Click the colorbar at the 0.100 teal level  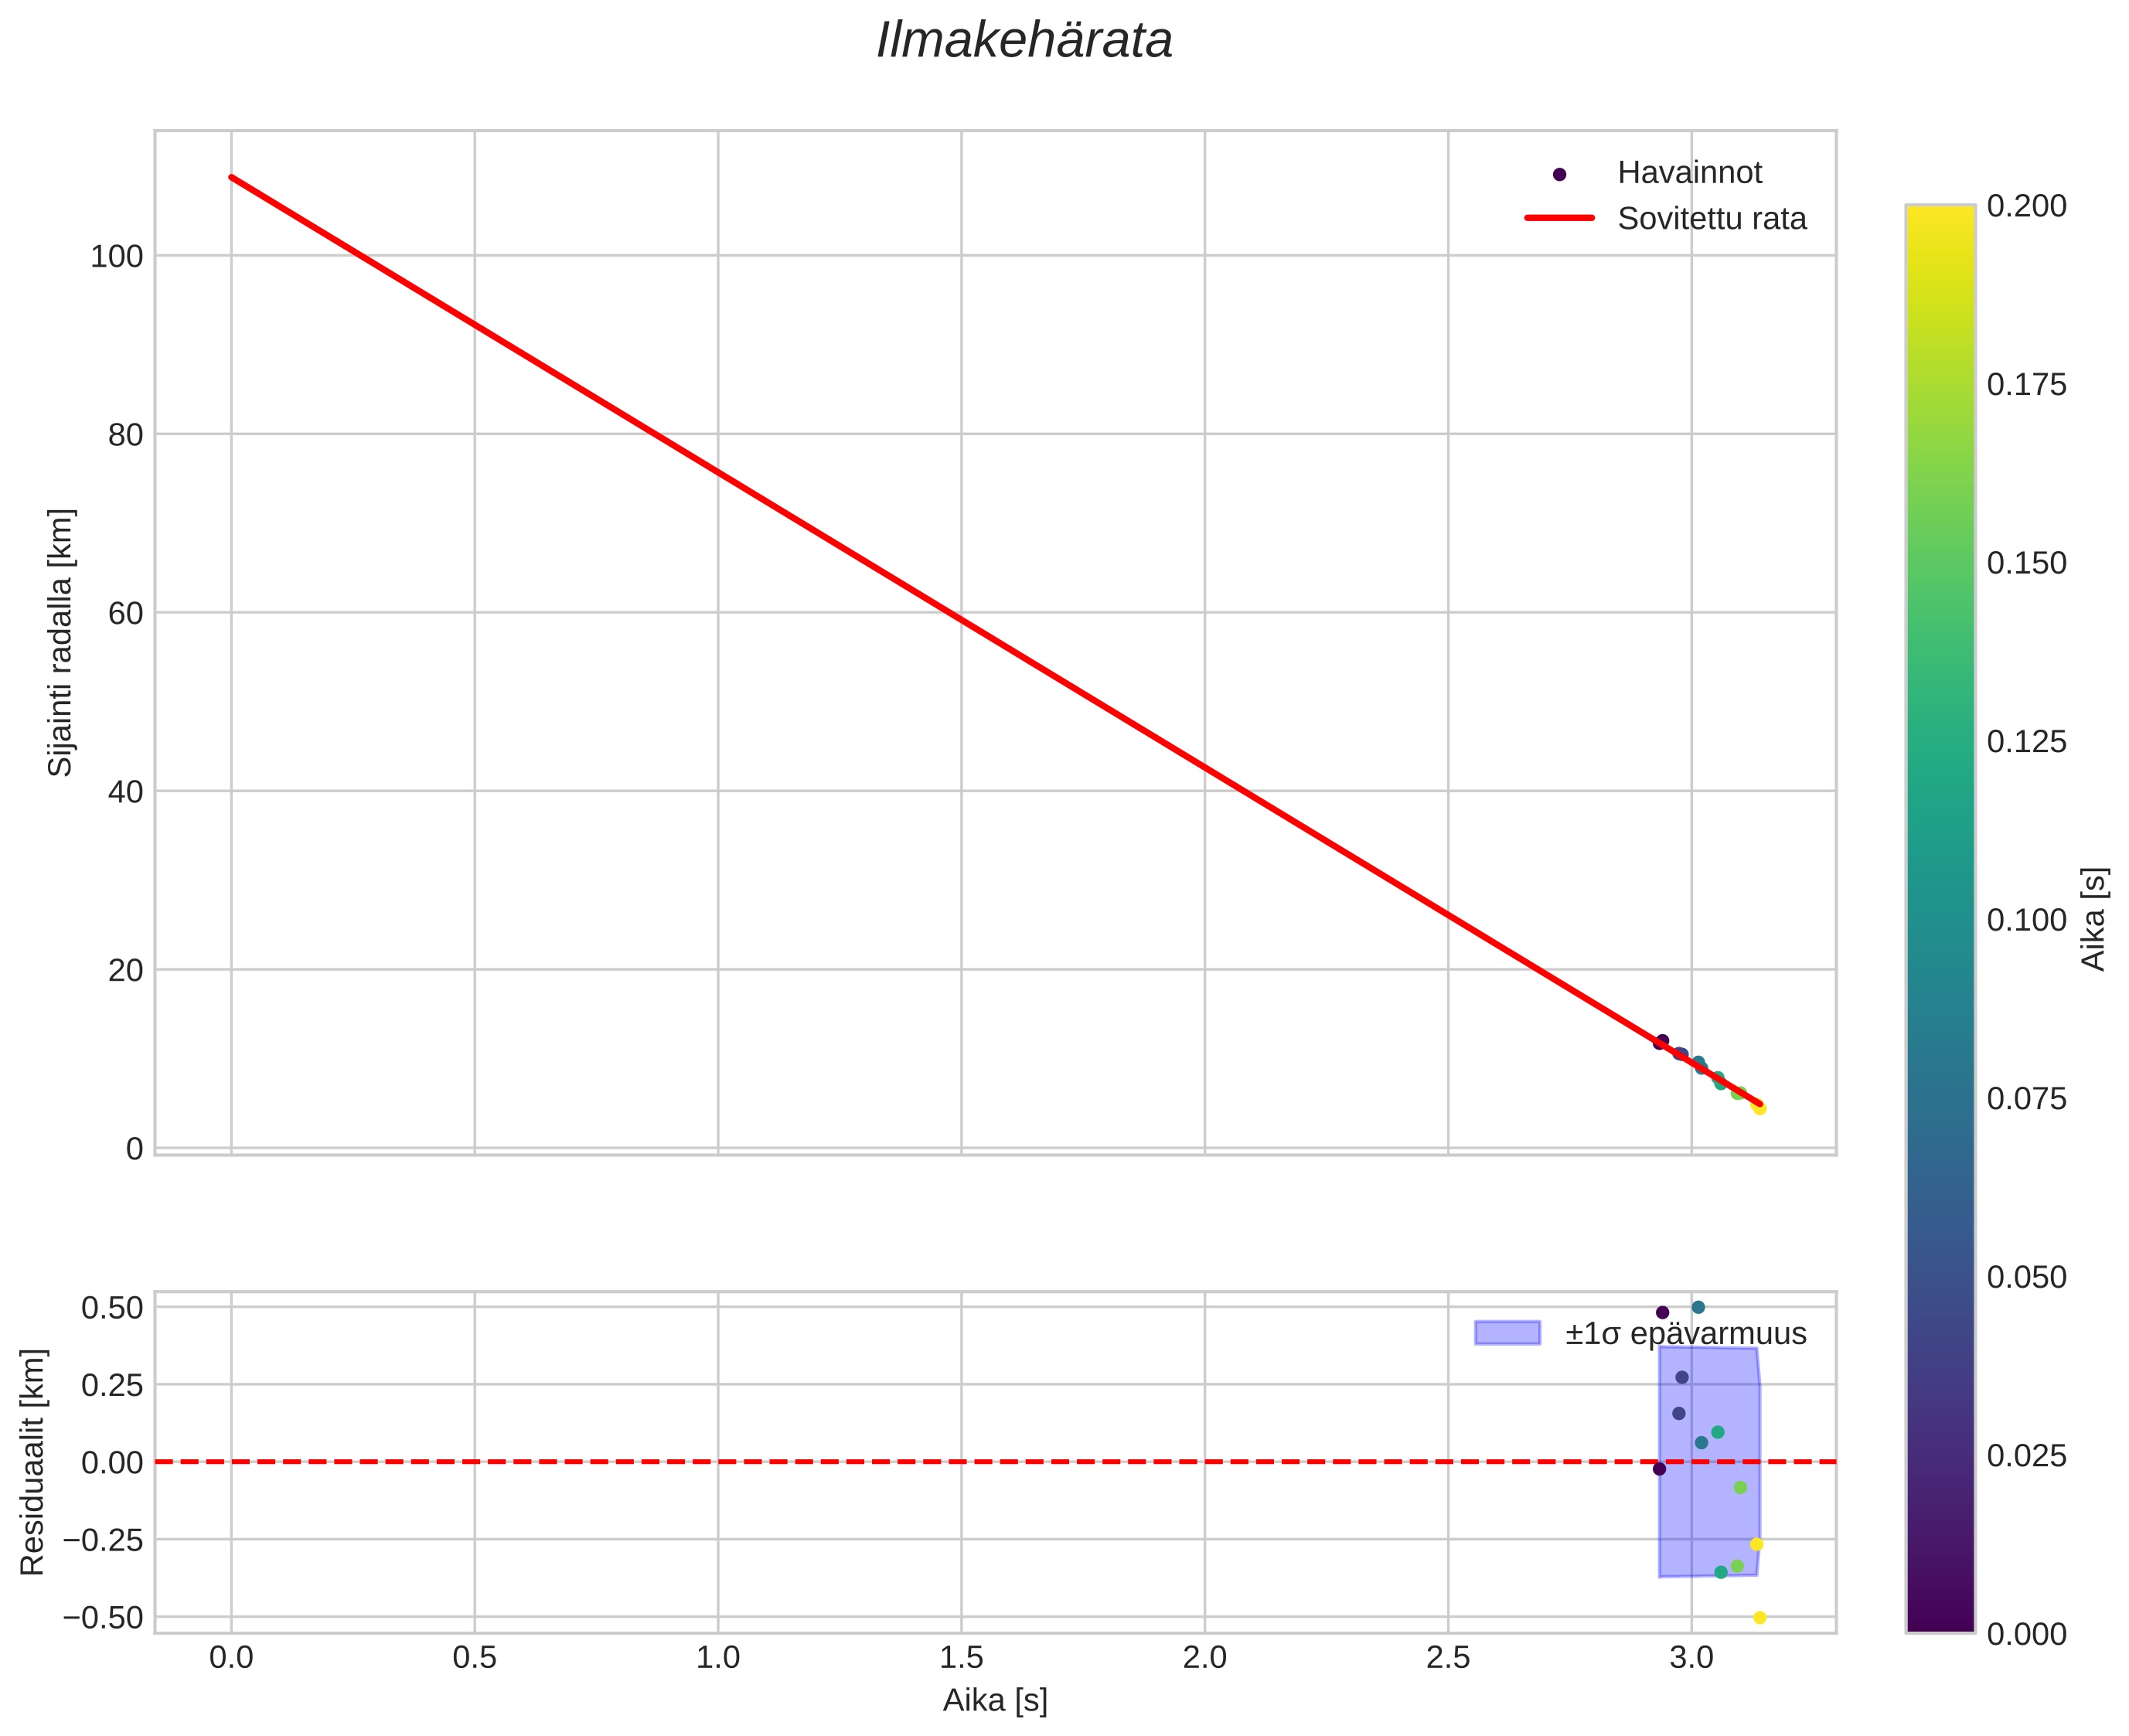pos(1940,919)
